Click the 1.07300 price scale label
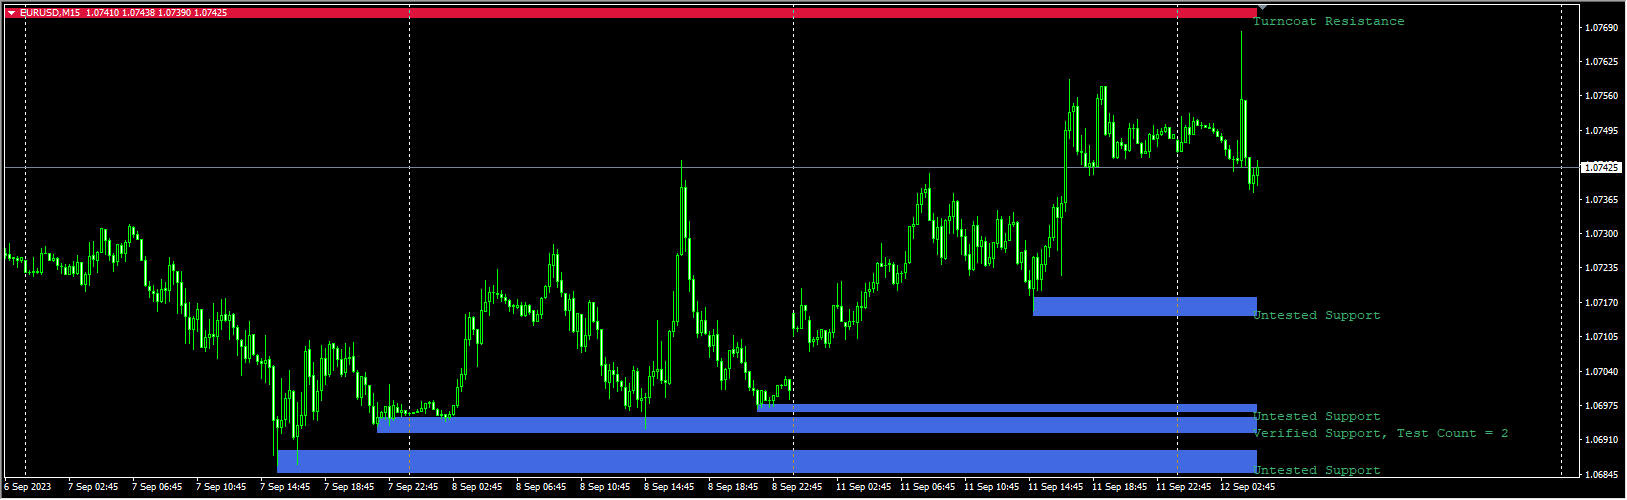 click(x=1603, y=234)
